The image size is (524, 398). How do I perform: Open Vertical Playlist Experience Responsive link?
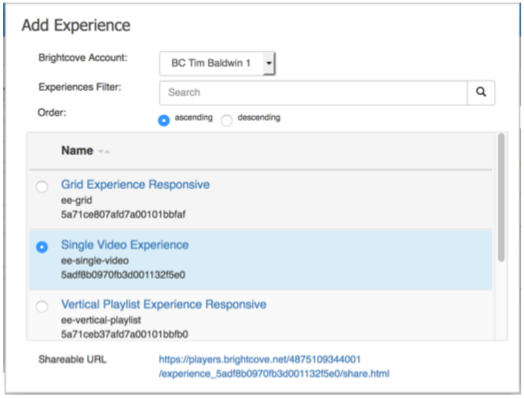pos(164,304)
